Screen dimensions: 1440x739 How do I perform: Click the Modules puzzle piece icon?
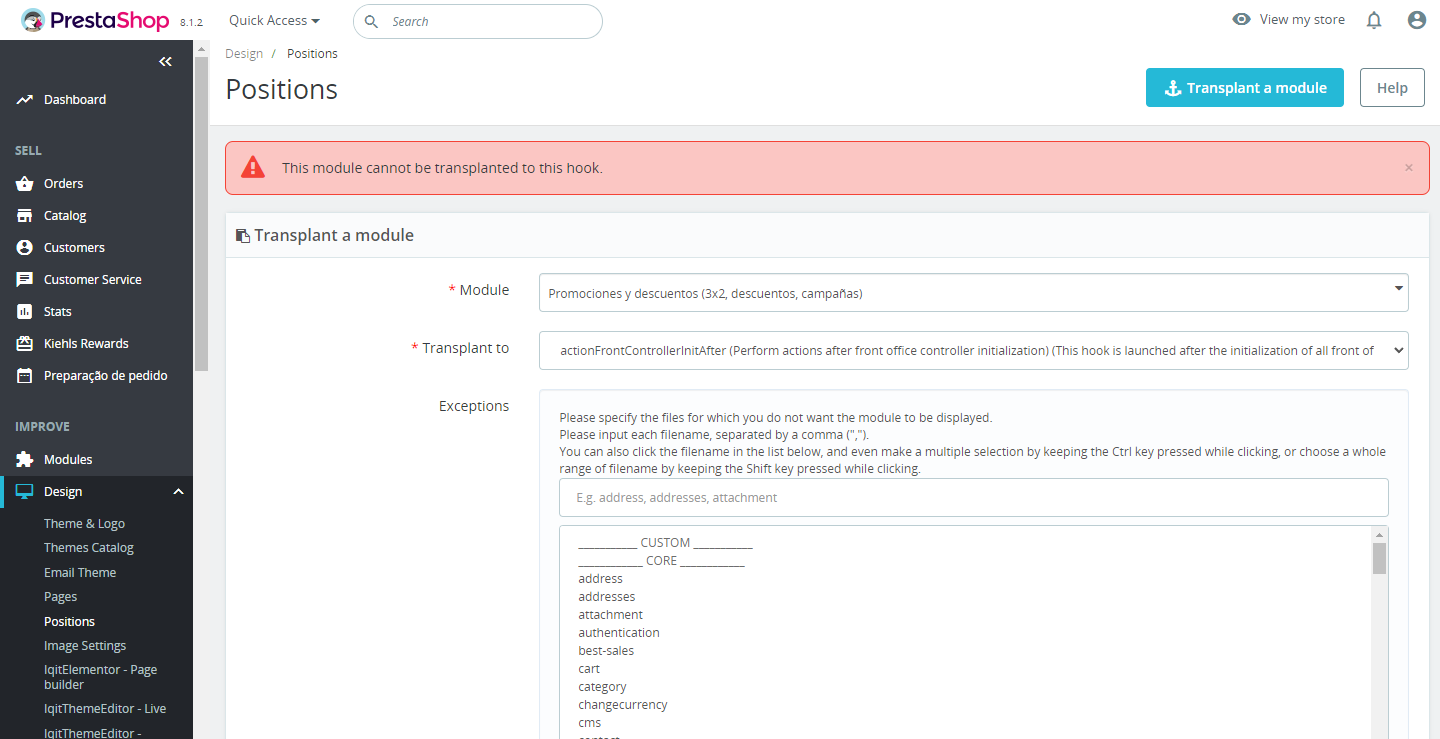coord(25,460)
